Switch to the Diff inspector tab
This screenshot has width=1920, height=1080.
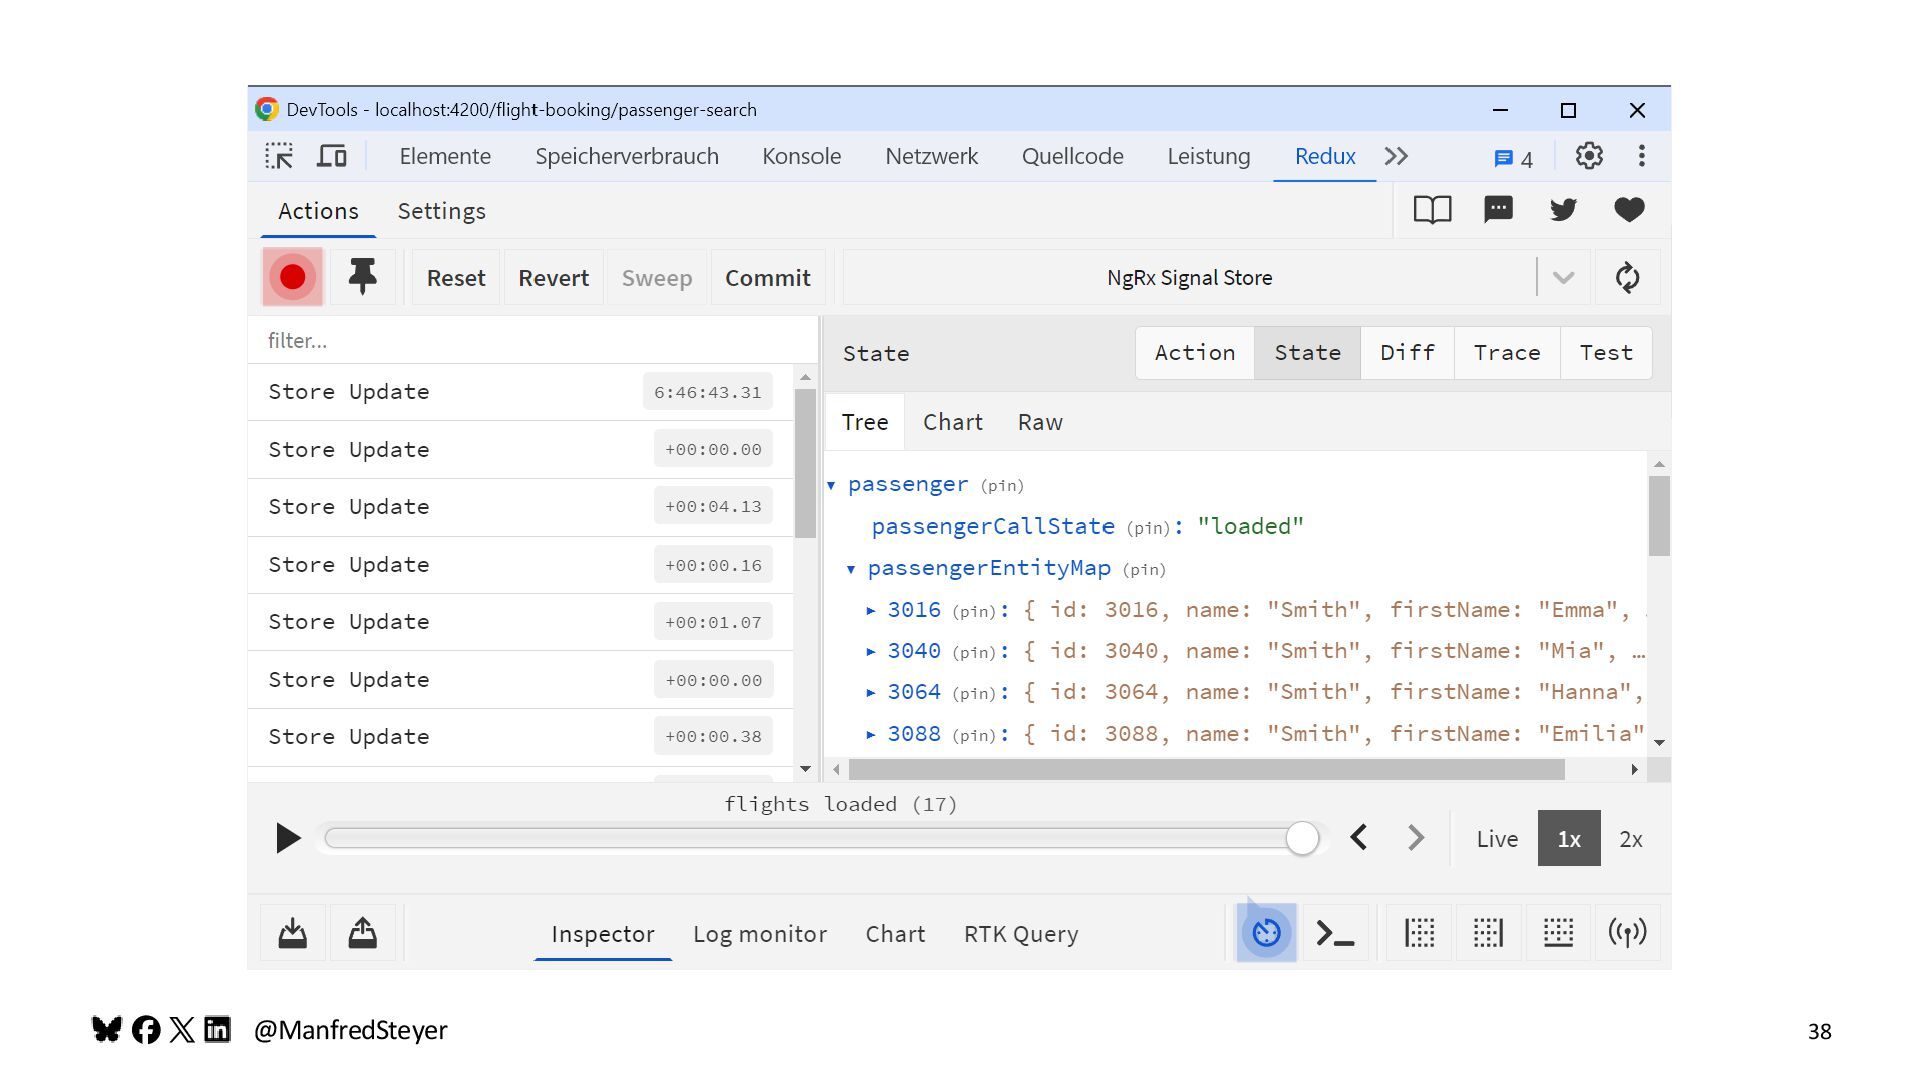(1407, 353)
